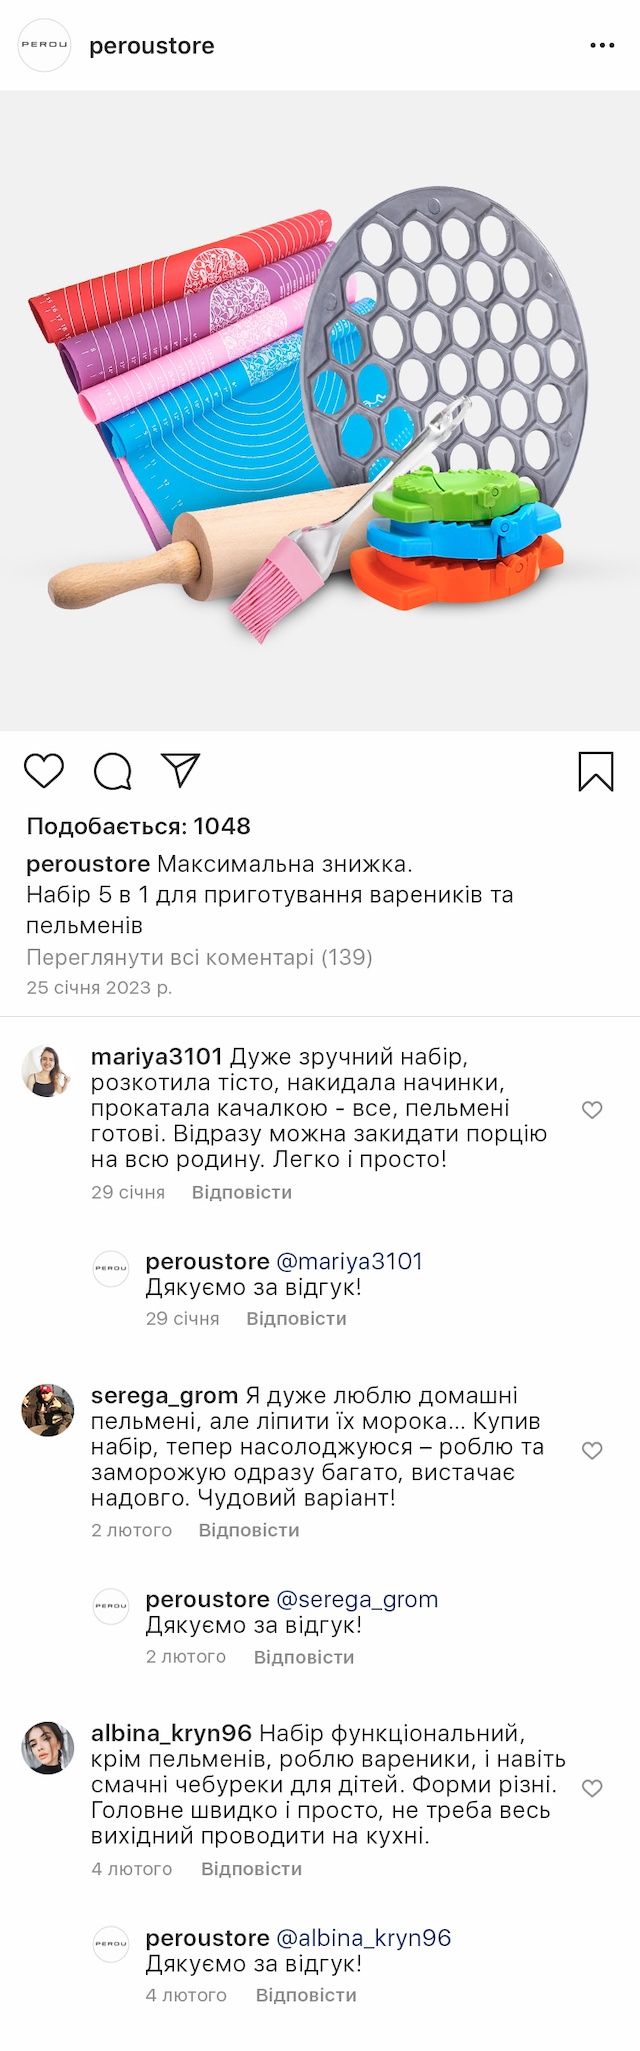Viewport: 640px width, 2051px height.
Task: Reply to mariya3101's comment
Action: pos(242,1192)
